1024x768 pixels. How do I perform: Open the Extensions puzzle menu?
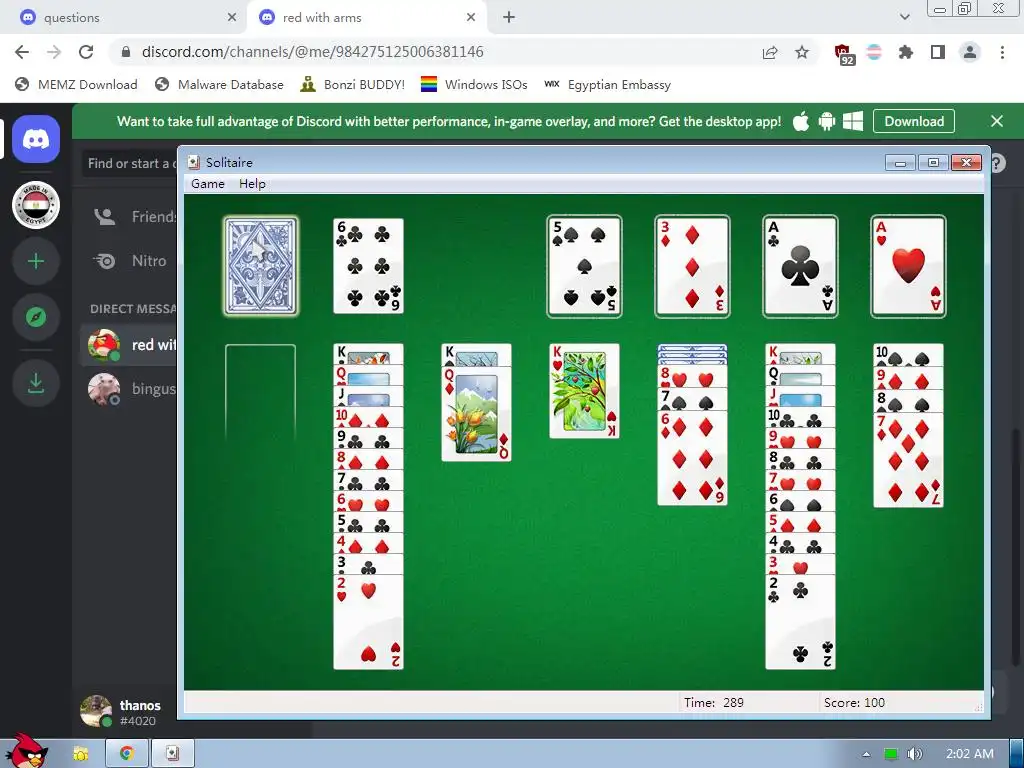tap(906, 52)
